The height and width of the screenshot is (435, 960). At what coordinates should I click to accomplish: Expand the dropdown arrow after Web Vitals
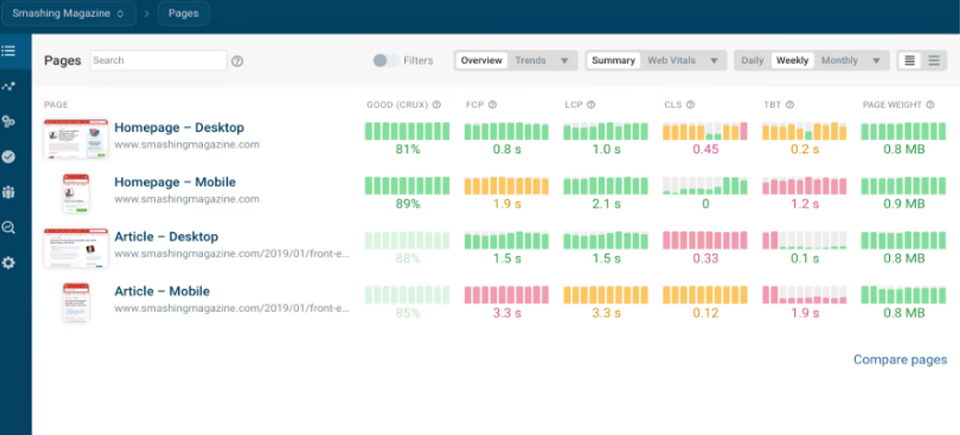click(x=713, y=61)
